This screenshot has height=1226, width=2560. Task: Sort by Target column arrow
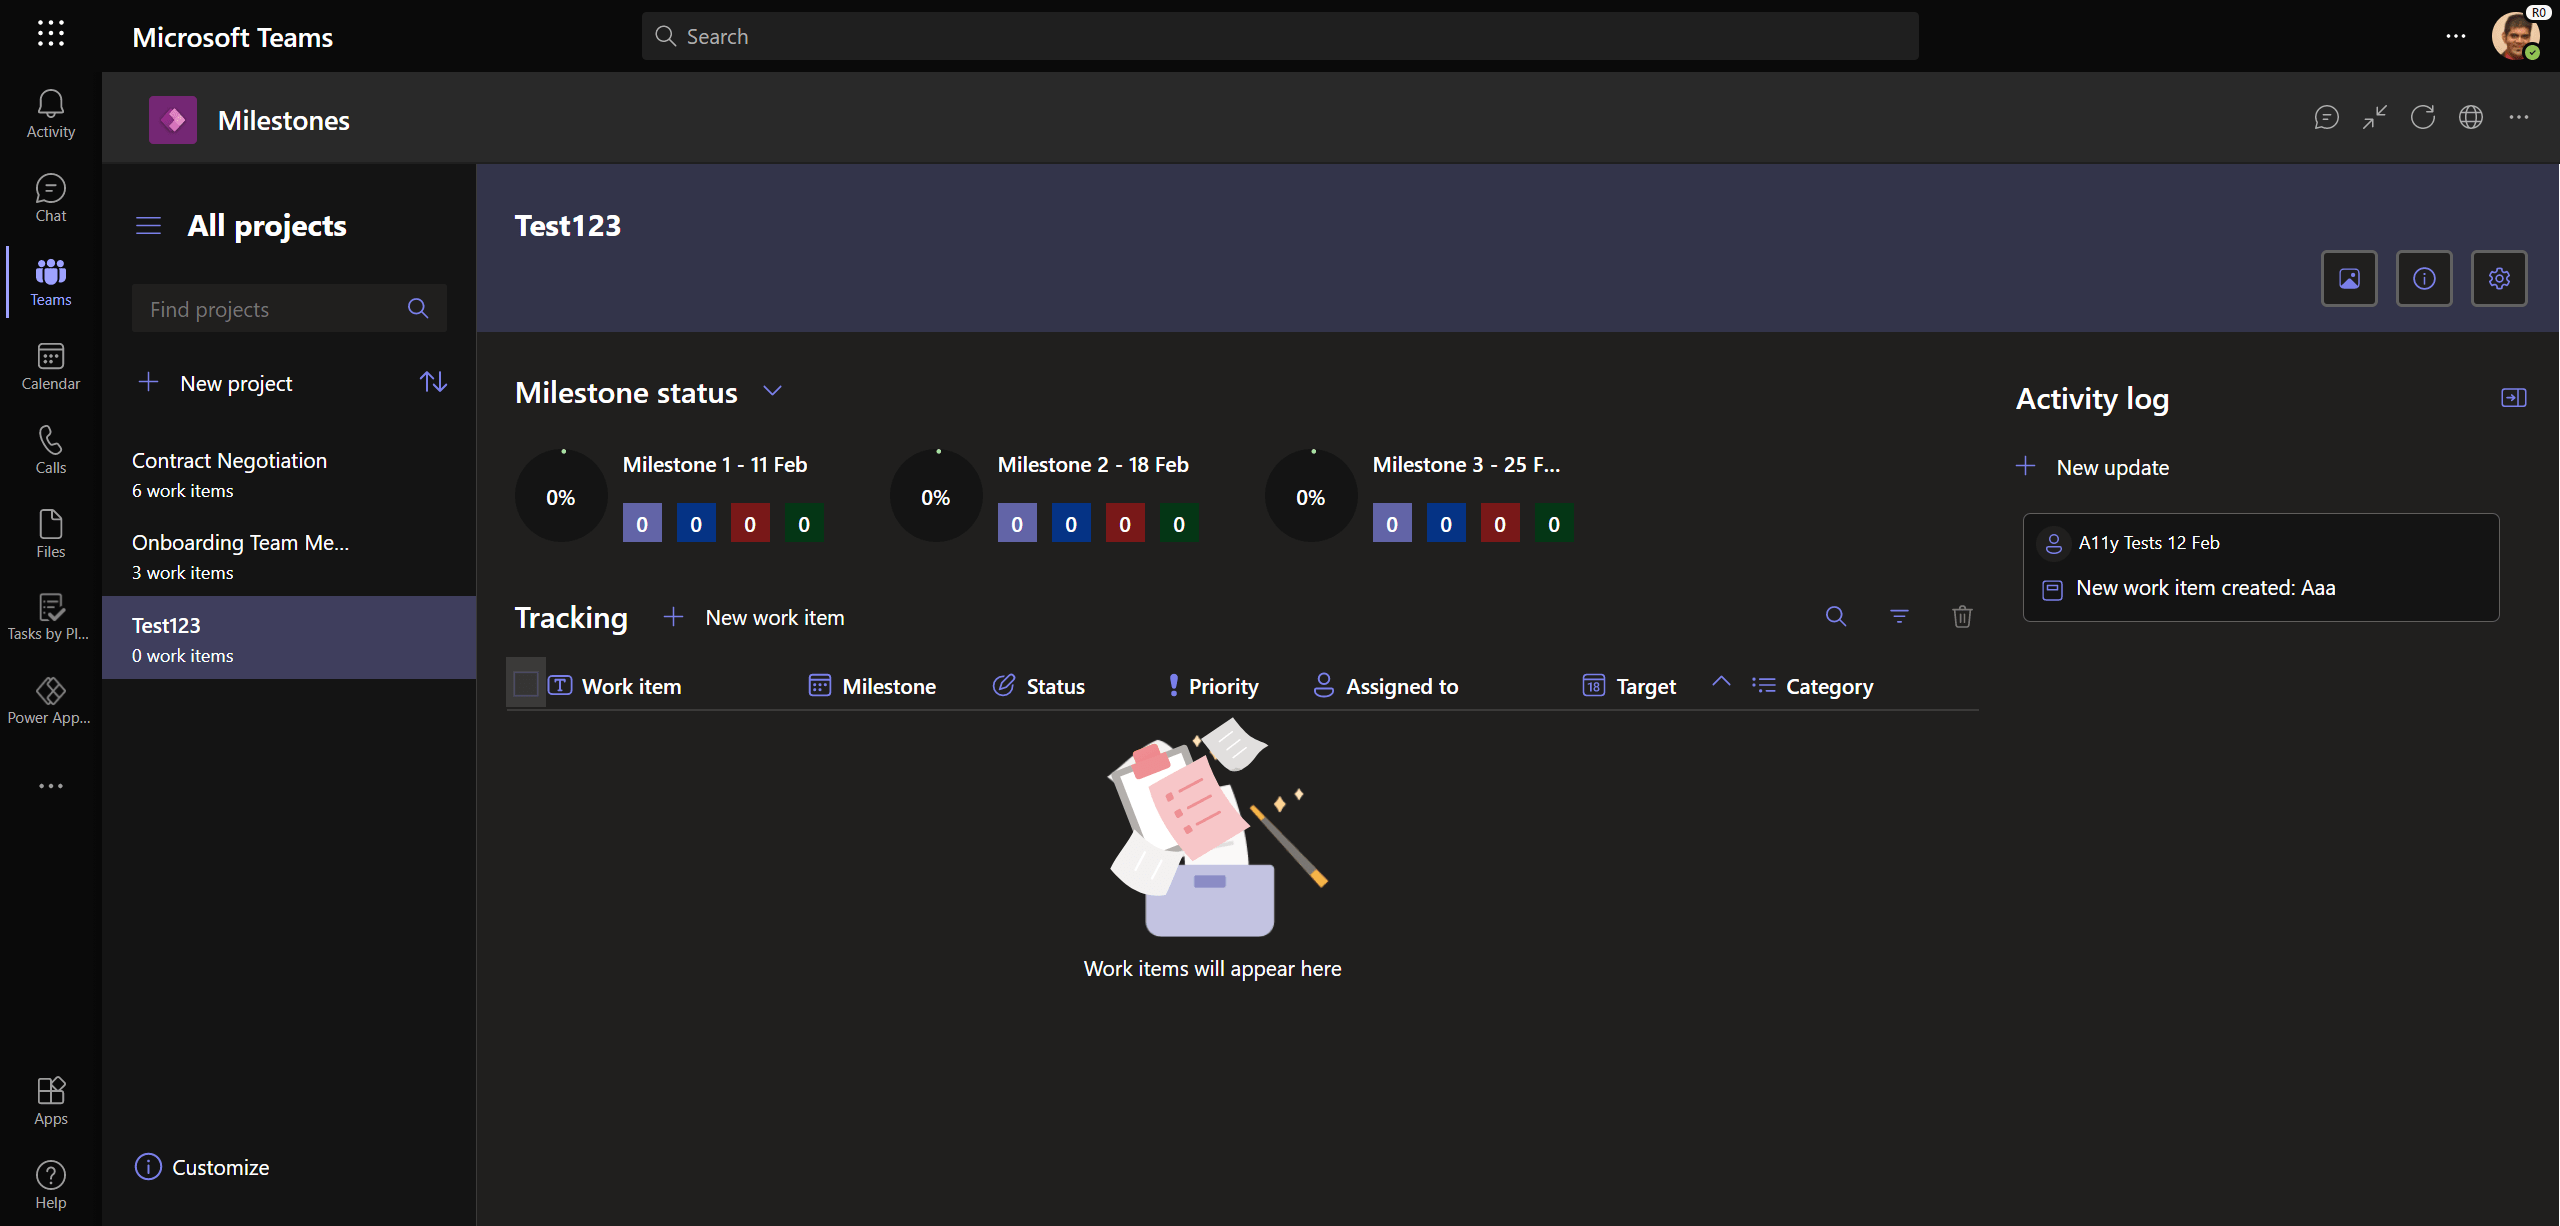click(x=1720, y=682)
